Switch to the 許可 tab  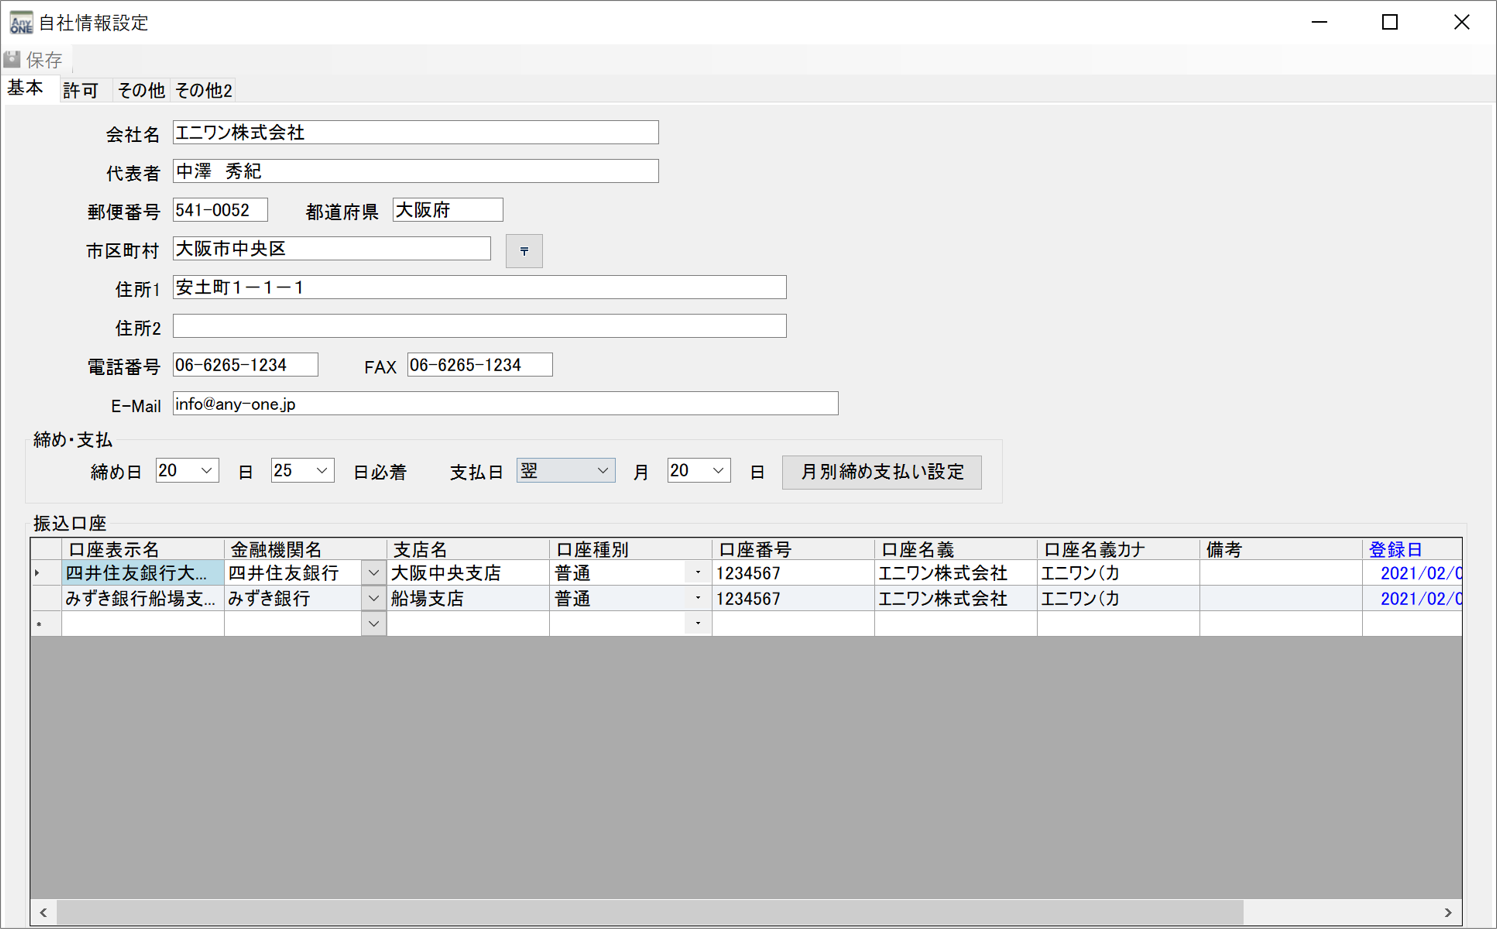pyautogui.click(x=80, y=91)
